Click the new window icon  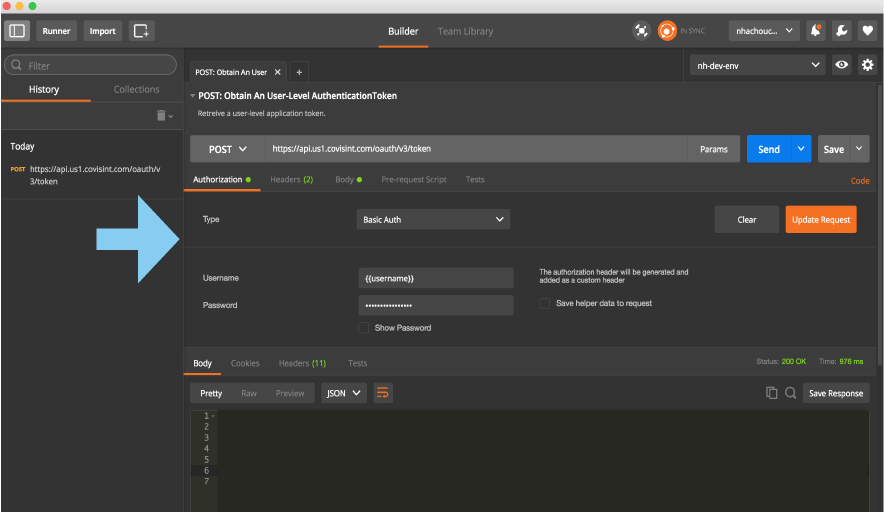point(141,31)
